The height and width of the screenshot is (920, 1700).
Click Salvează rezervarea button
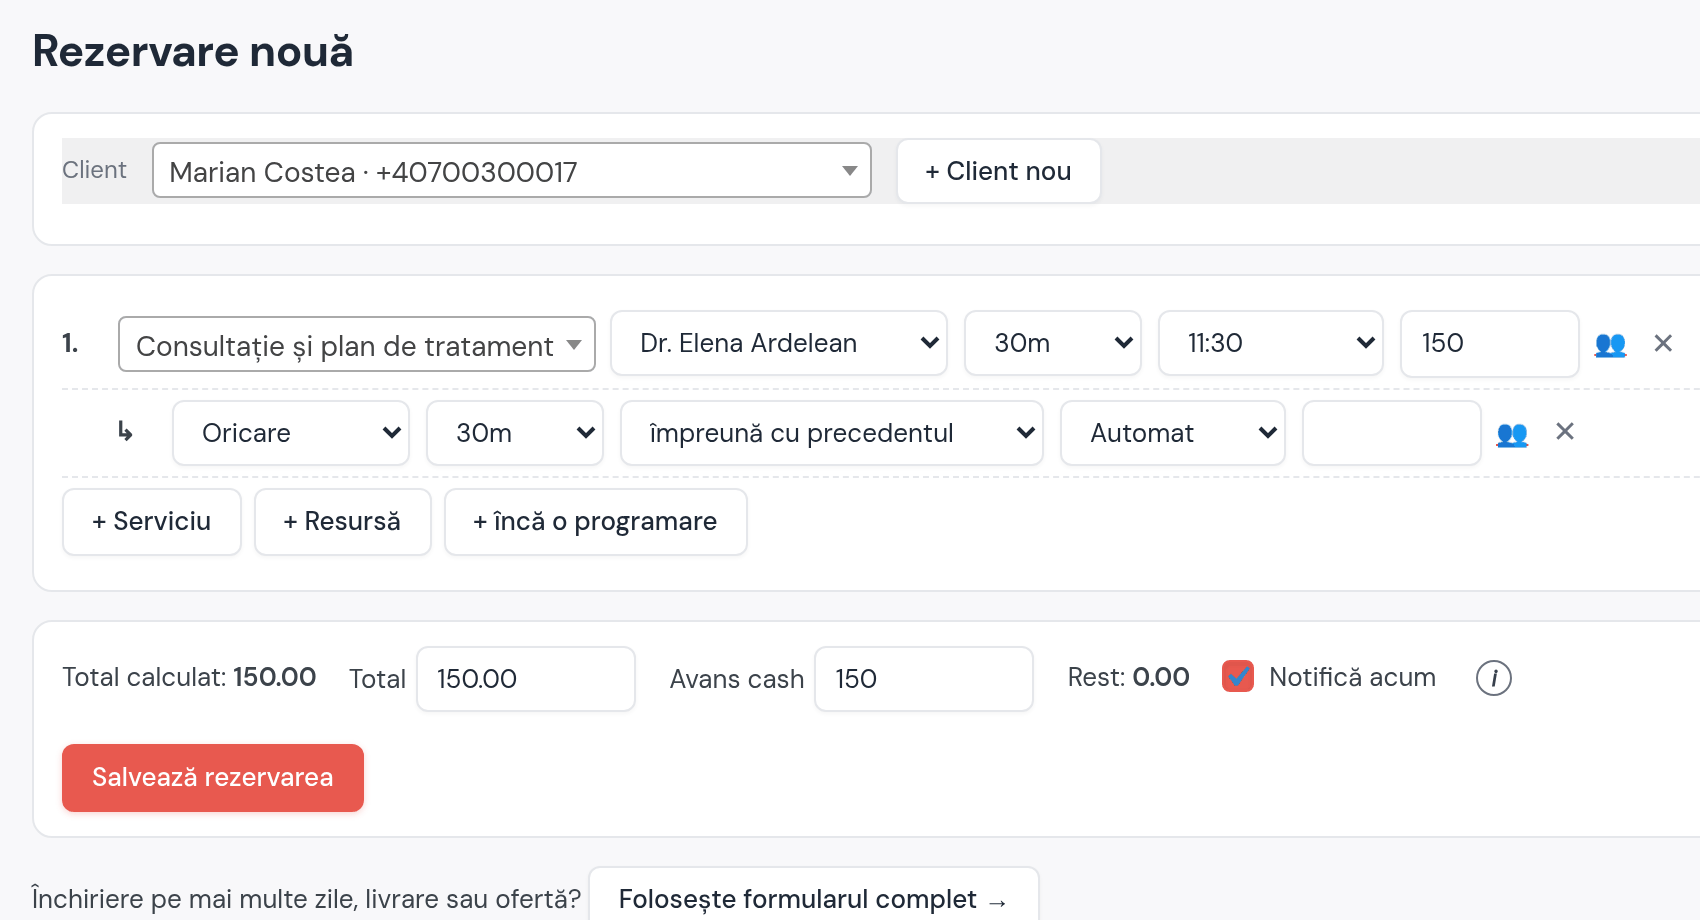[x=213, y=778]
